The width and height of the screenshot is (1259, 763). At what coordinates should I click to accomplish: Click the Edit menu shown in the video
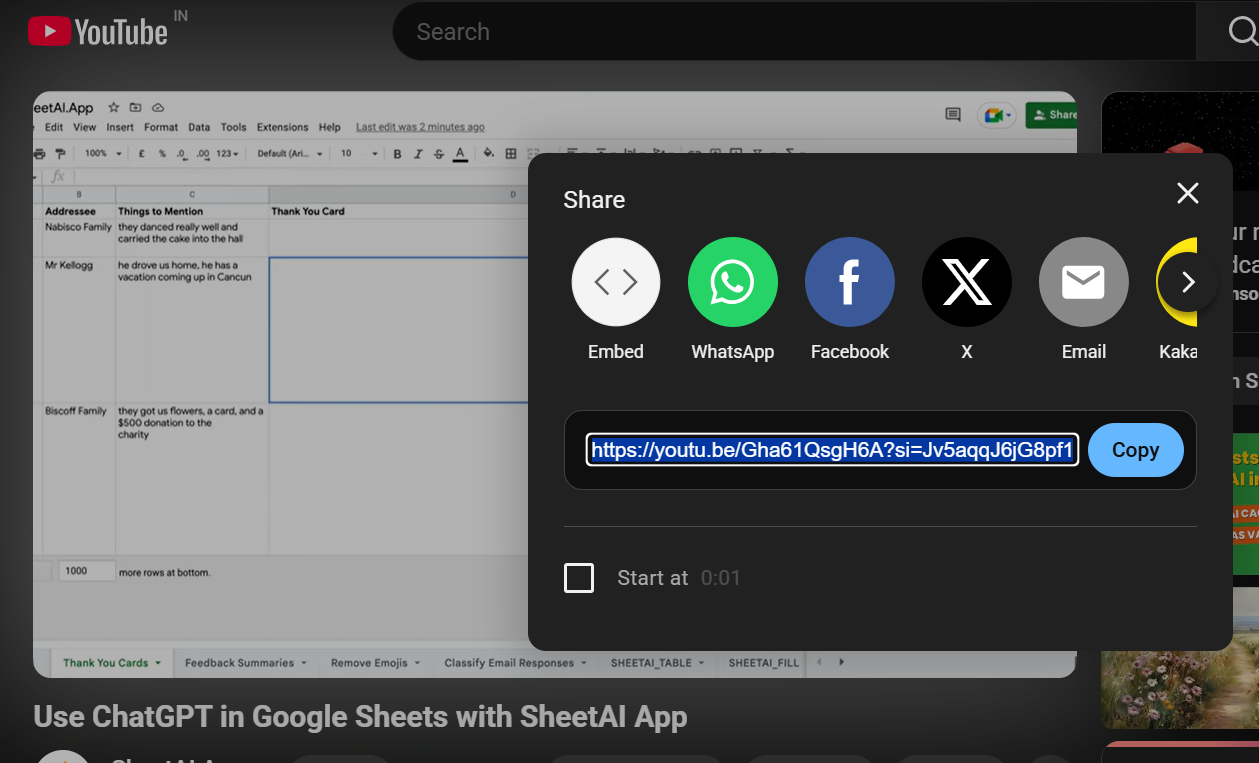click(x=54, y=127)
